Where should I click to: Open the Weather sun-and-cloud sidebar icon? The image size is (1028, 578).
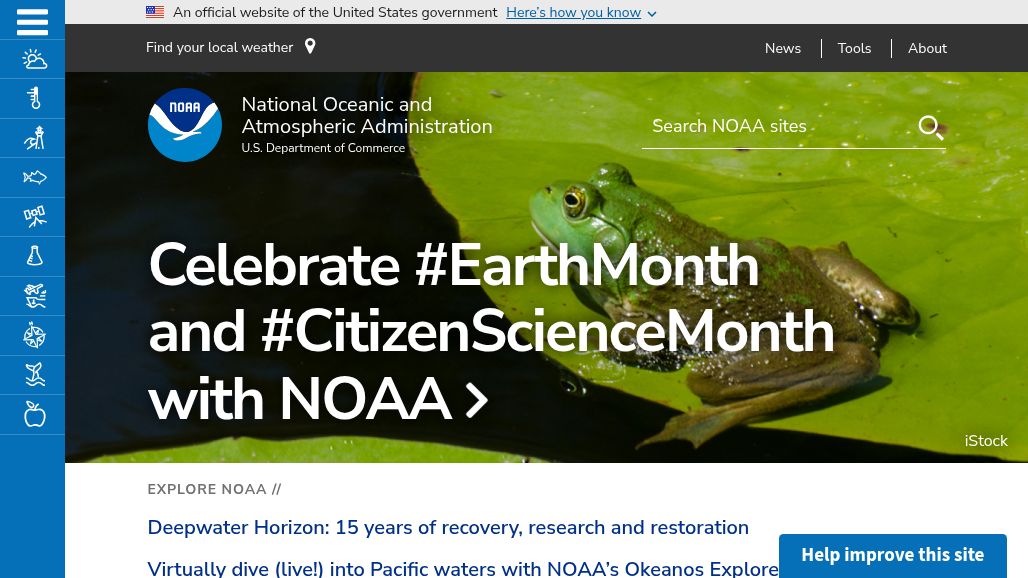coord(34,60)
